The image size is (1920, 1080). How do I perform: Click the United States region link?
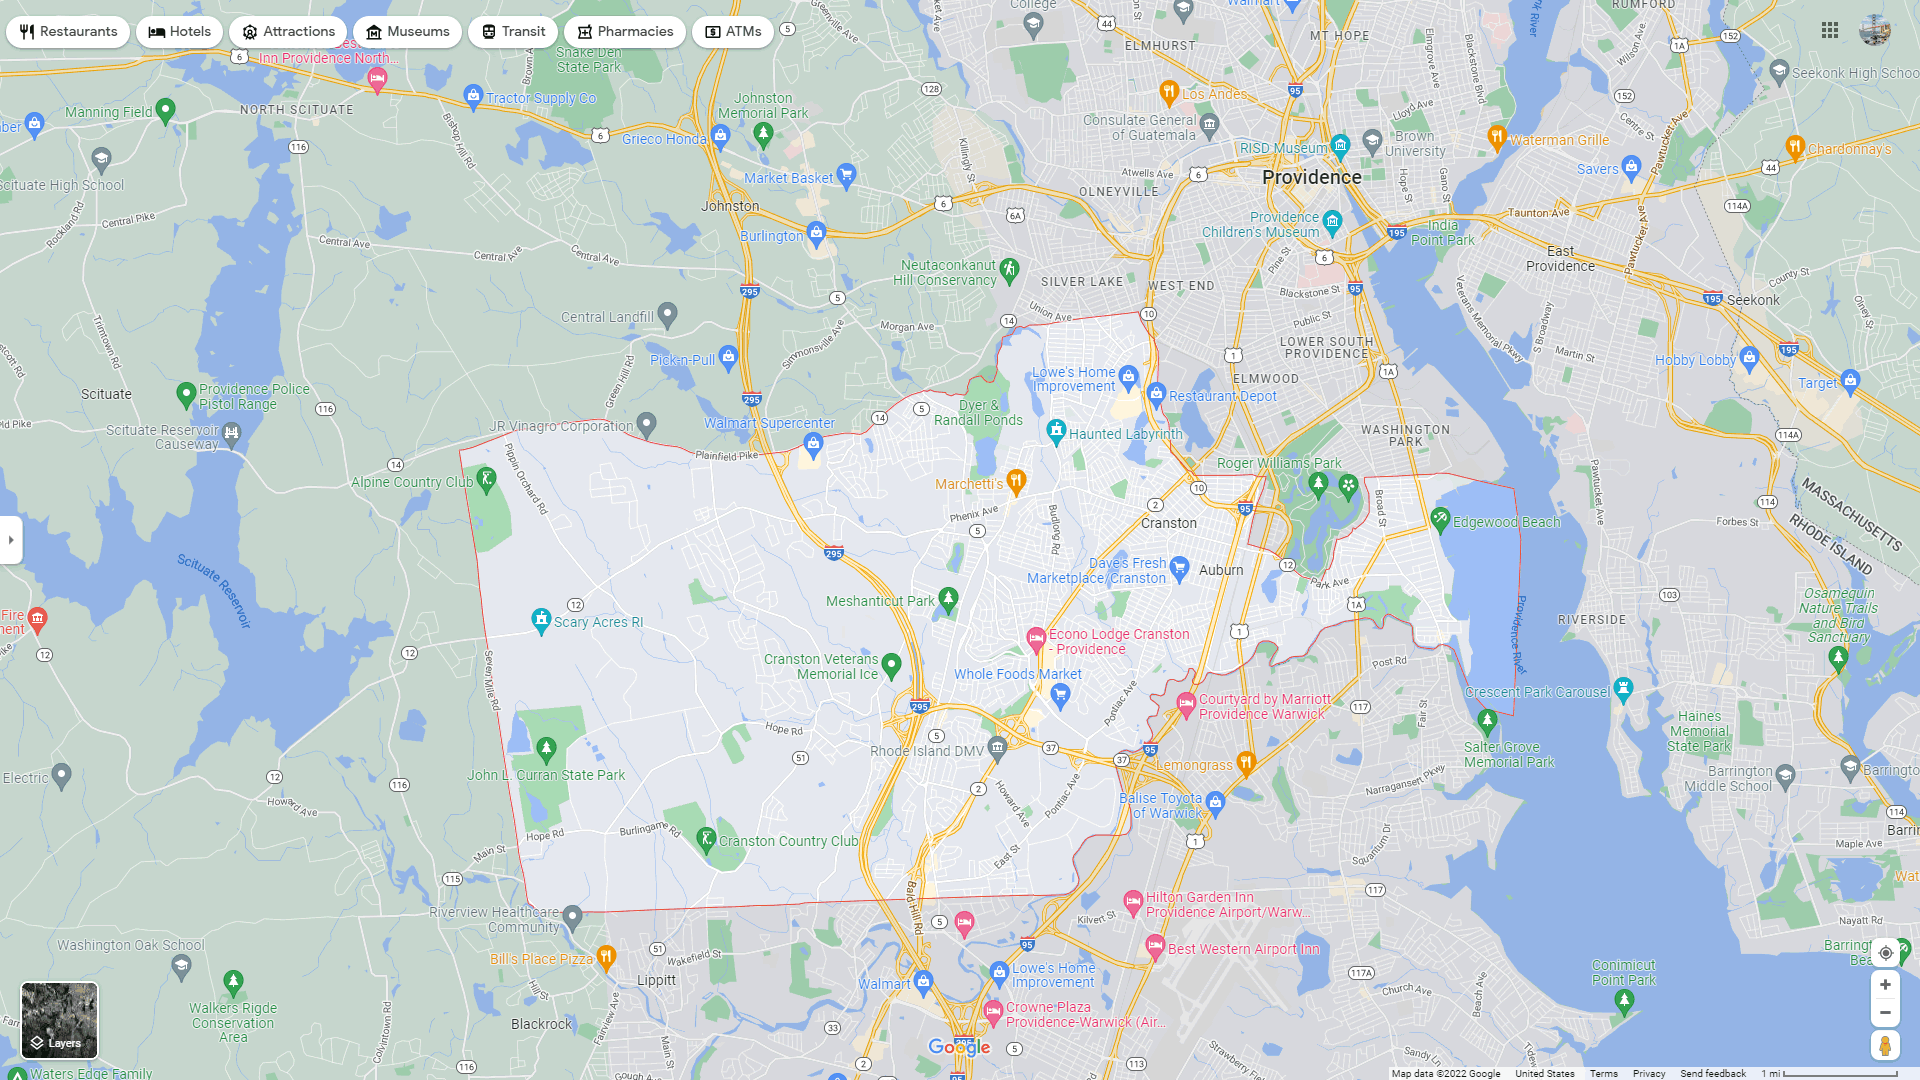[x=1545, y=1074]
